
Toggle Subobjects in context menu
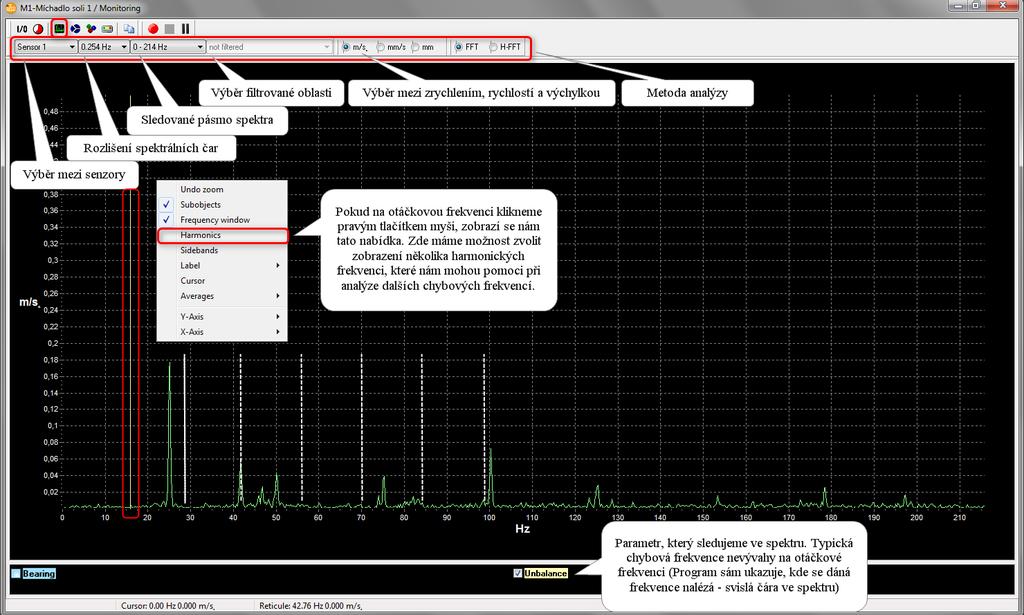pos(222,204)
